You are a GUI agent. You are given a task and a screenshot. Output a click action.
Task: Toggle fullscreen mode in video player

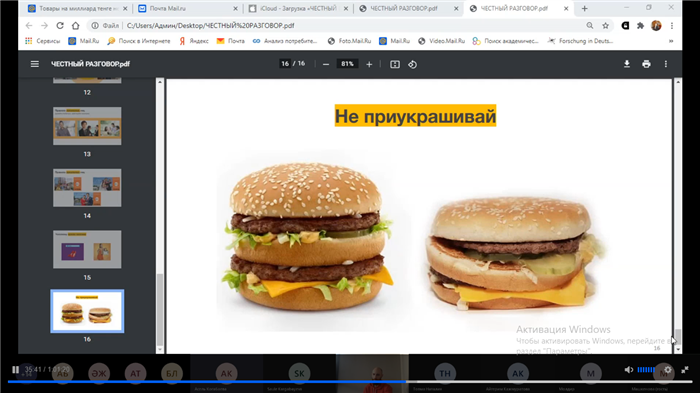pos(685,369)
